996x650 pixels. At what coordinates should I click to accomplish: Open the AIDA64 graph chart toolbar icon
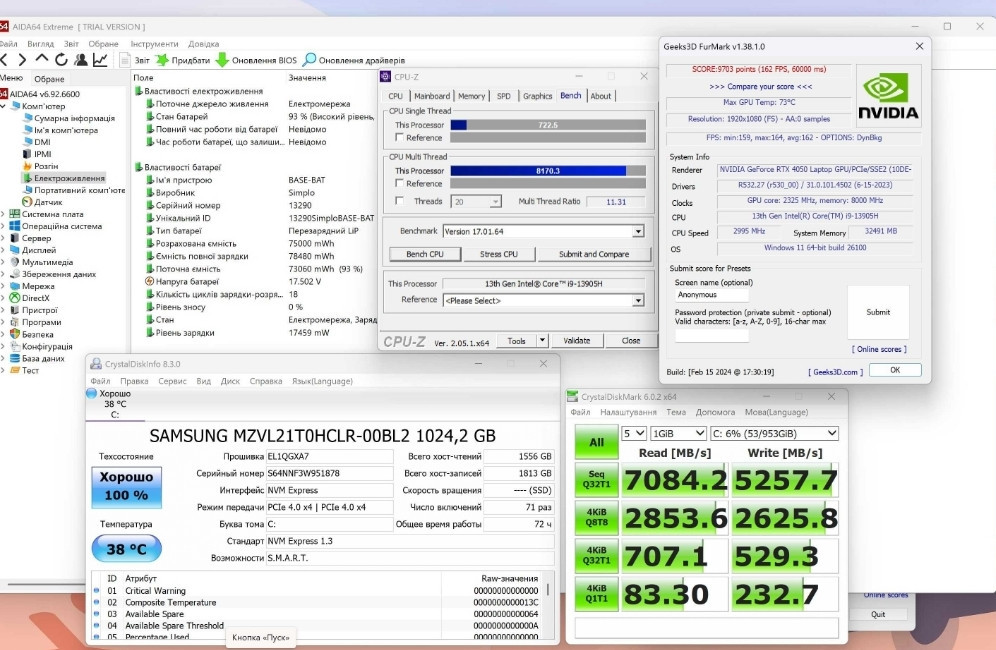point(100,60)
